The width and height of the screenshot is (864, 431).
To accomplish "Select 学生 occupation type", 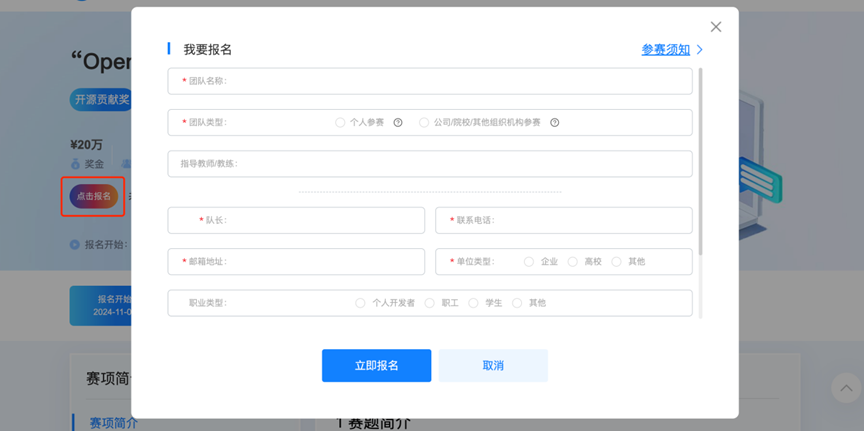I will tap(473, 303).
